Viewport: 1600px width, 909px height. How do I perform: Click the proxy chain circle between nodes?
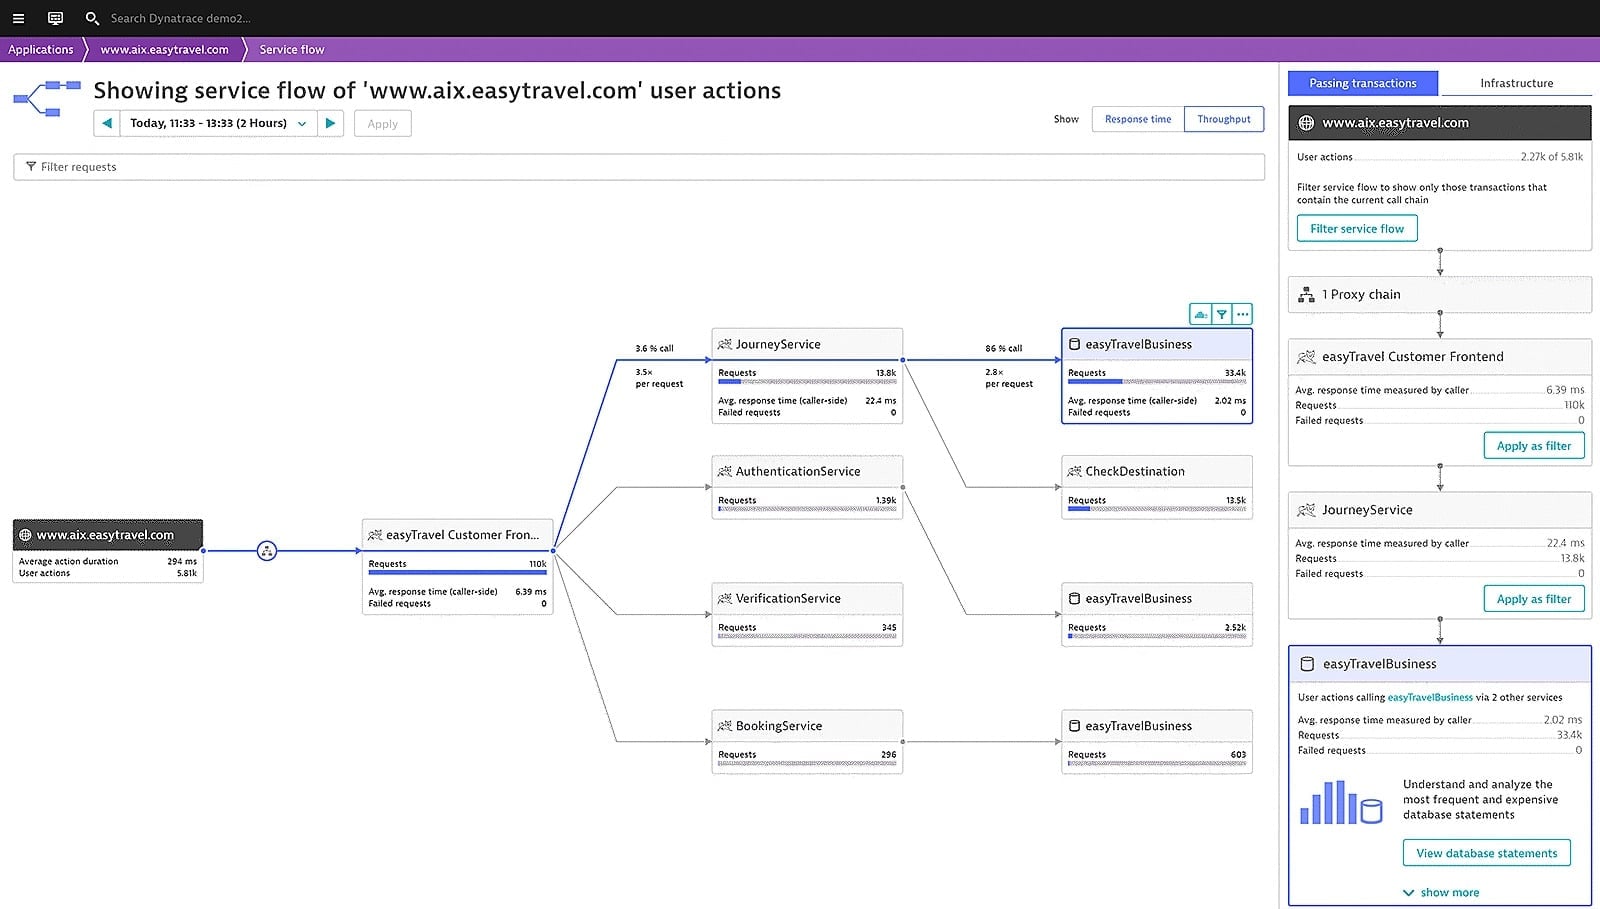point(267,550)
